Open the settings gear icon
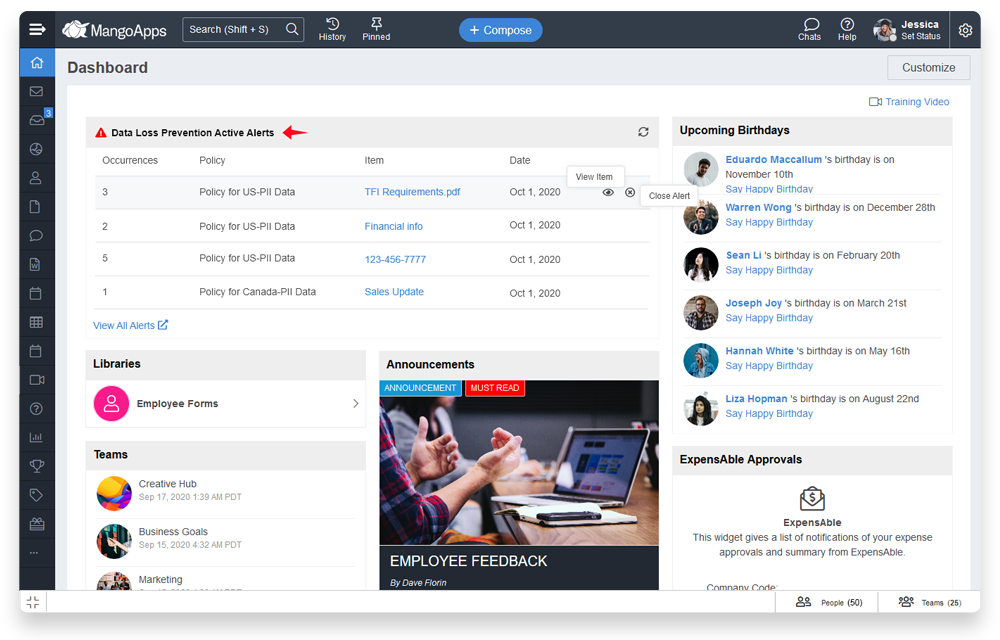Viewport: 1000px width, 640px height. click(966, 30)
